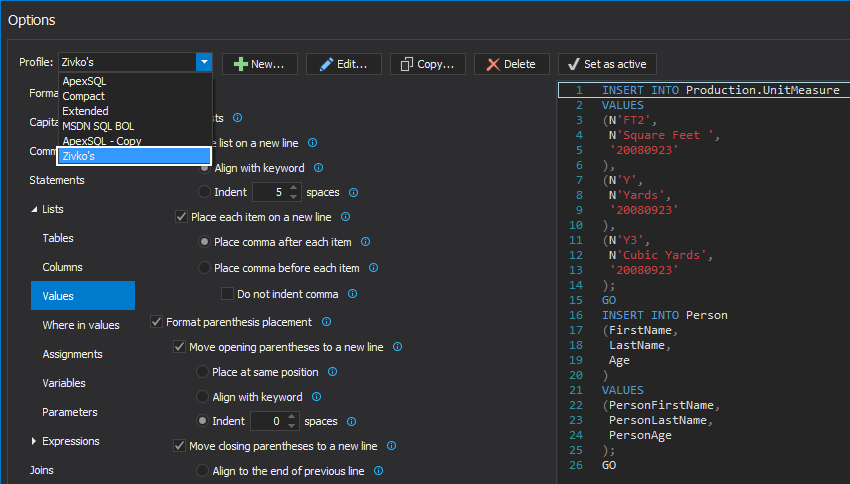
Task: Click info icon next to Do not indent comma
Action: coord(353,294)
